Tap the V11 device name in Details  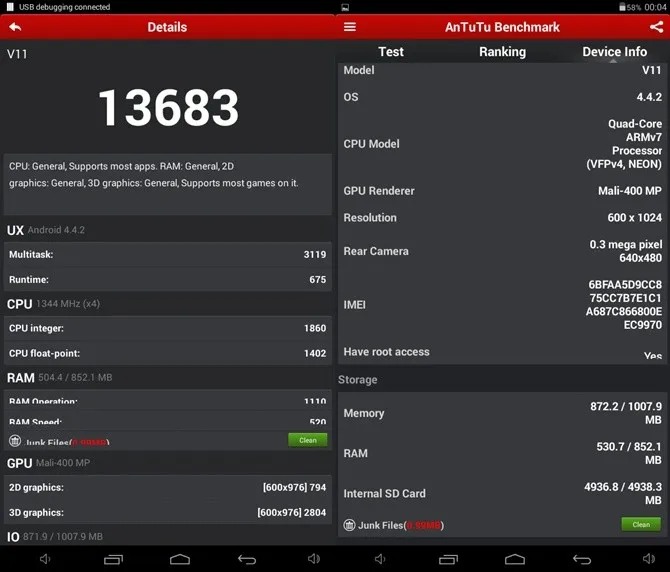(x=17, y=54)
